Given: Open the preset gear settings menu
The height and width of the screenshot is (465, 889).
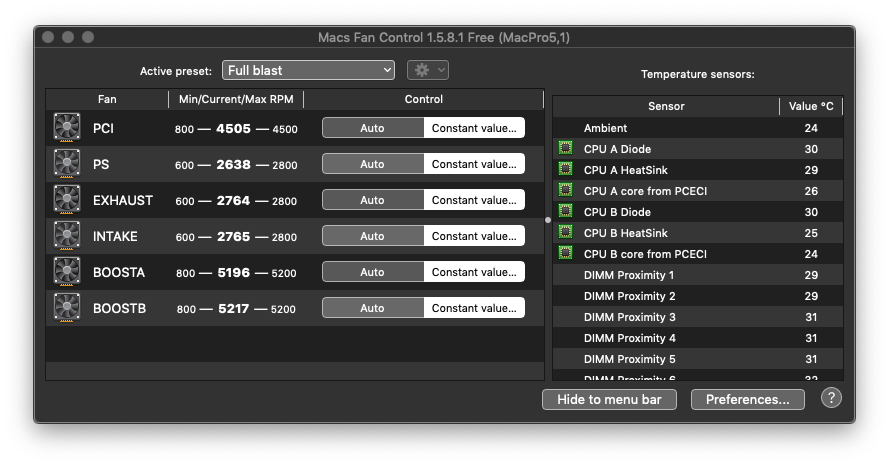Looking at the screenshot, I should (428, 70).
